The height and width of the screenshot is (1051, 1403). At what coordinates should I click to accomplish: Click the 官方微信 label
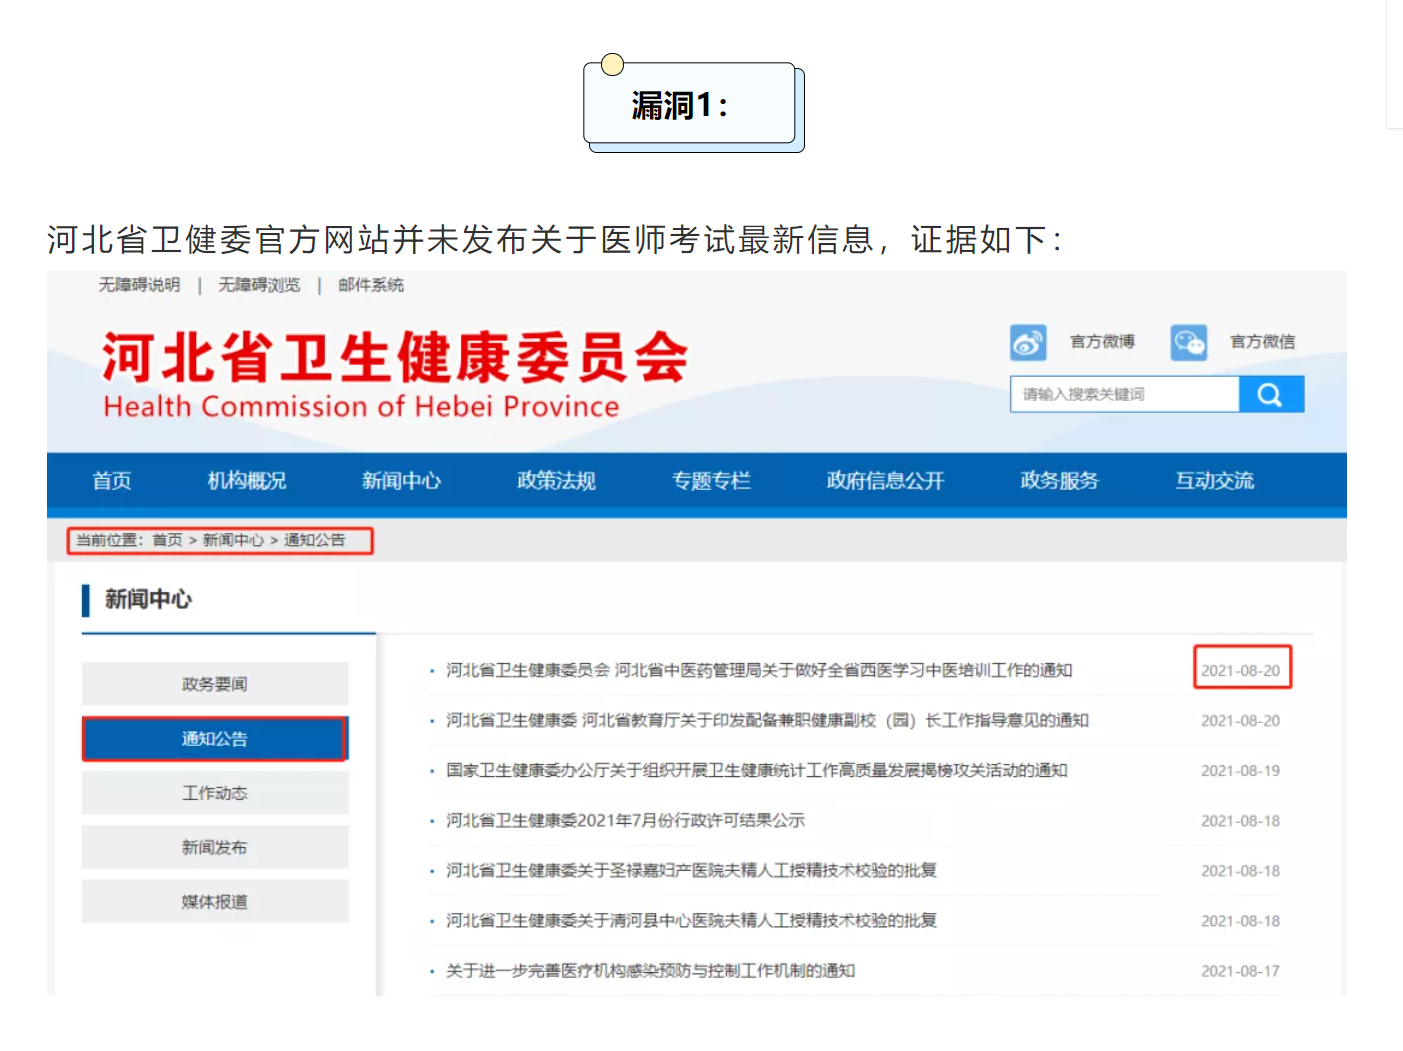pyautogui.click(x=1262, y=342)
